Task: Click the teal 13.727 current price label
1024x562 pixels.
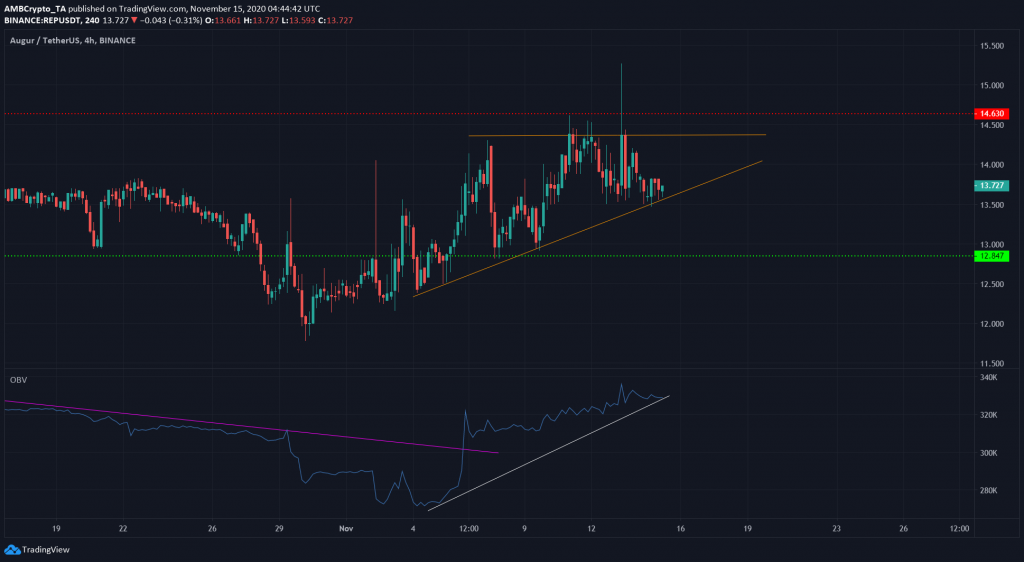Action: (992, 185)
